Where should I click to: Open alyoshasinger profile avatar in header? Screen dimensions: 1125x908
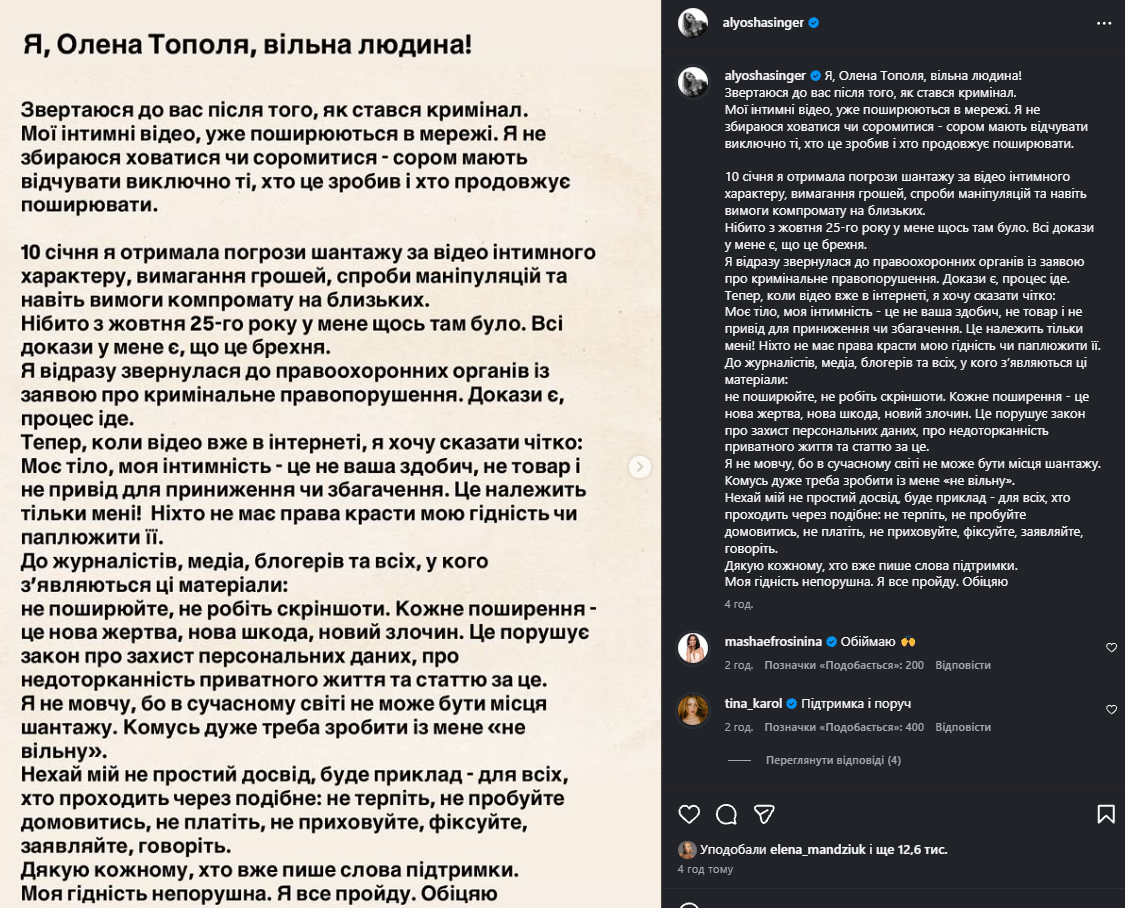693,23
